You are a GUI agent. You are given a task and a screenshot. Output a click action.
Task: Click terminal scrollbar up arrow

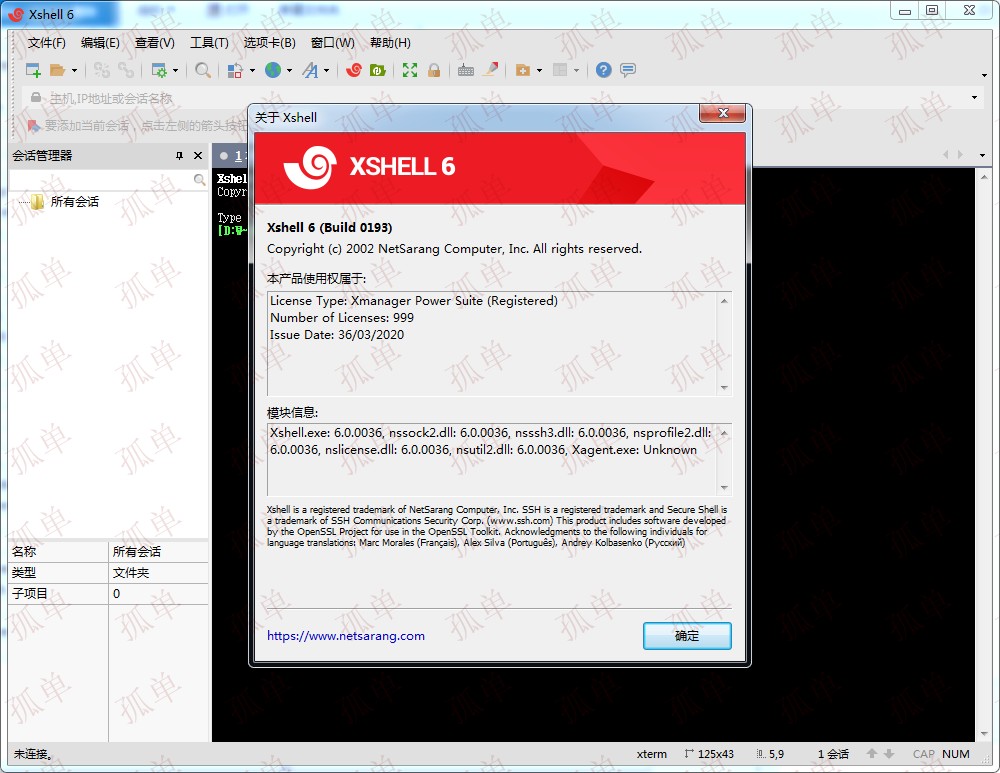tap(984, 177)
